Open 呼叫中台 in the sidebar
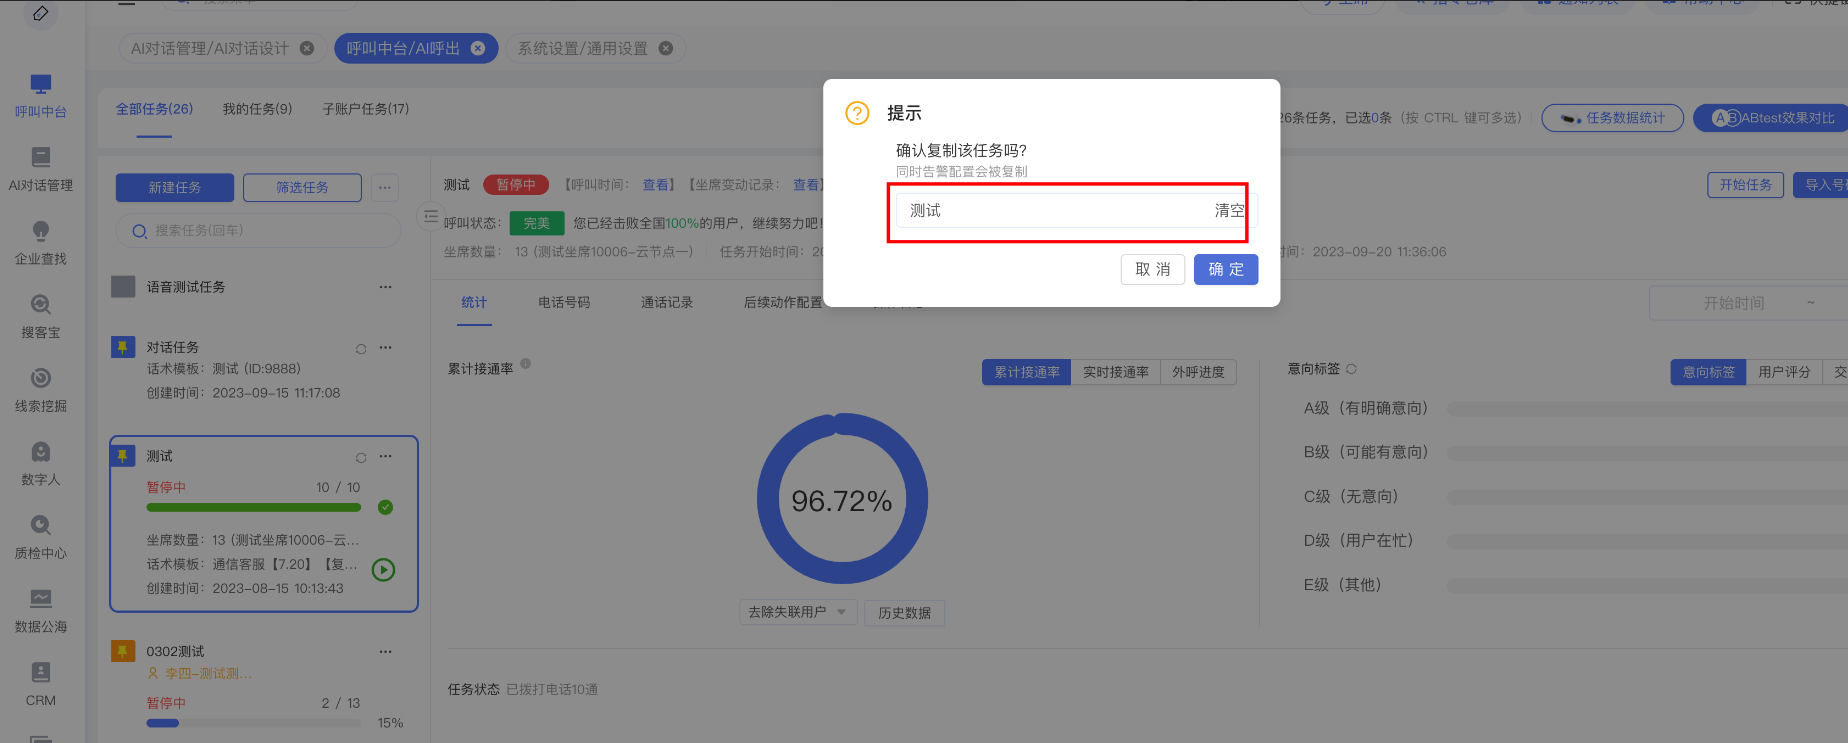Viewport: 1848px width, 743px height. tap(40, 95)
